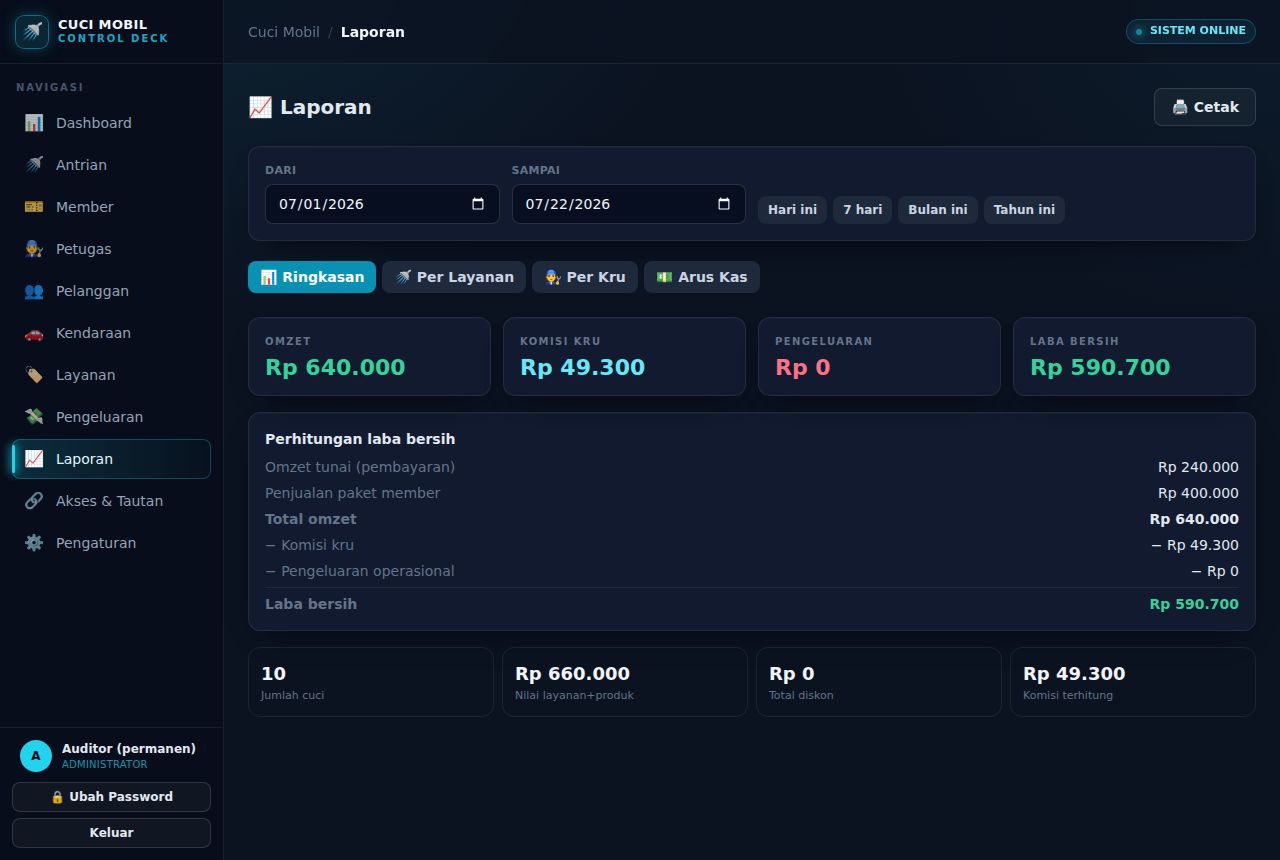This screenshot has height=860, width=1280.
Task: Apply the Bulan ini date filter
Action: (x=938, y=210)
